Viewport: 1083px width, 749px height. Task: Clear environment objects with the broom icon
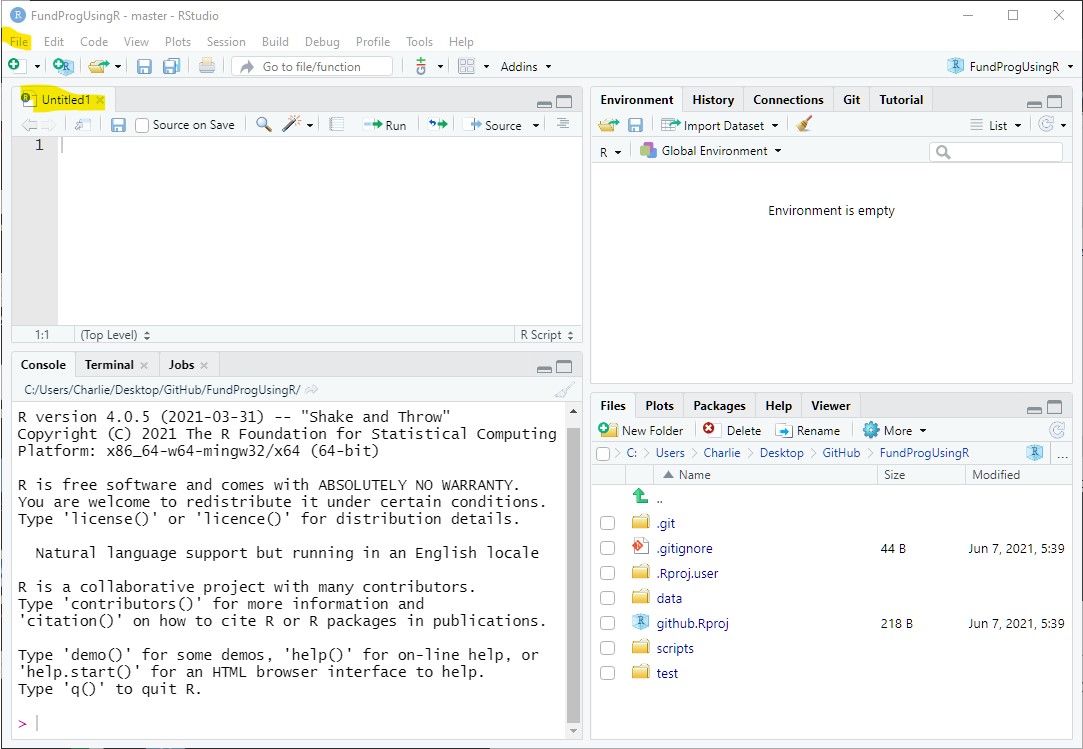pos(803,124)
